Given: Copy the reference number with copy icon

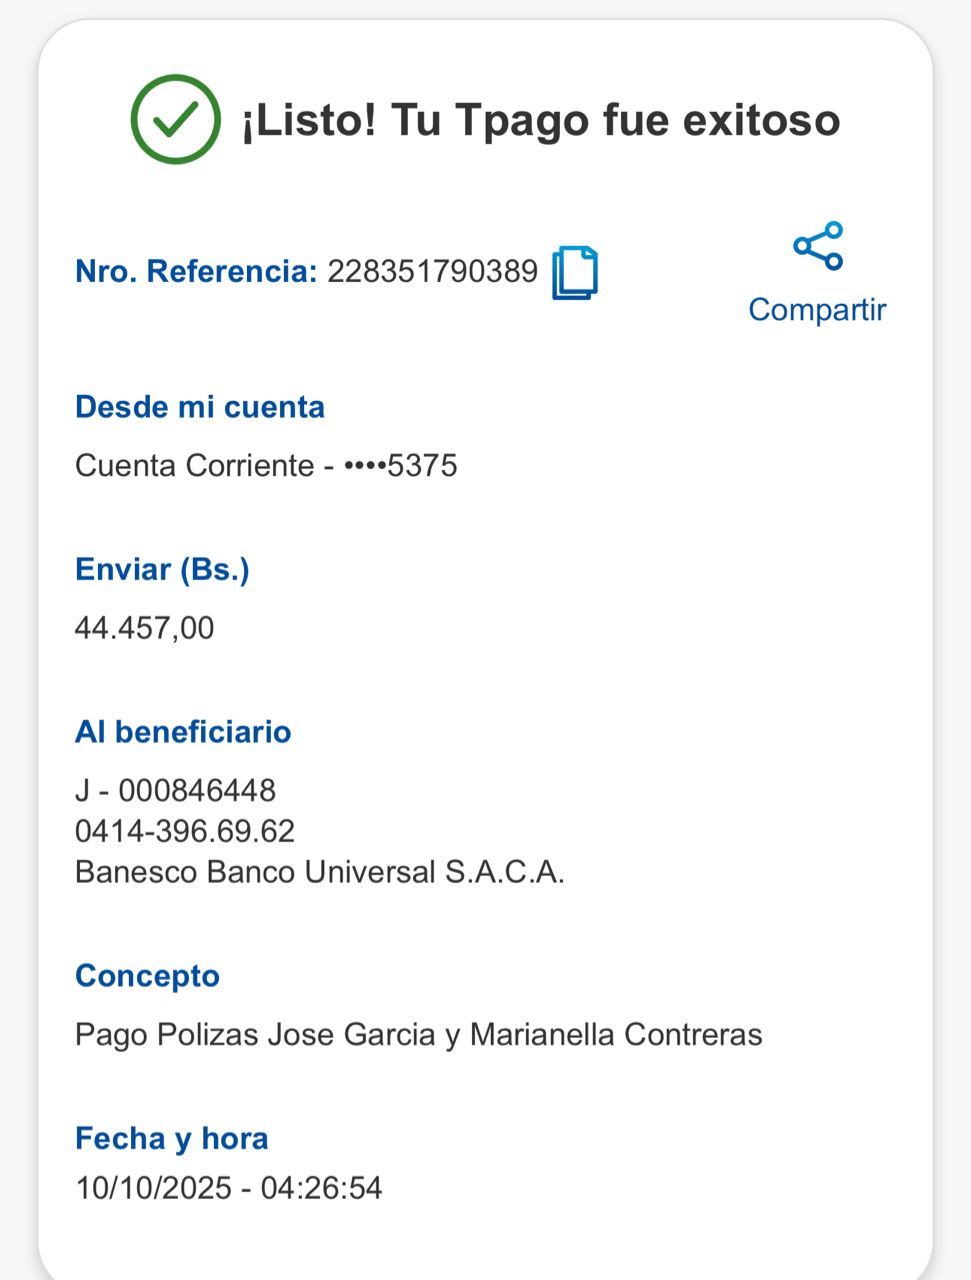Looking at the screenshot, I should pyautogui.click(x=575, y=272).
